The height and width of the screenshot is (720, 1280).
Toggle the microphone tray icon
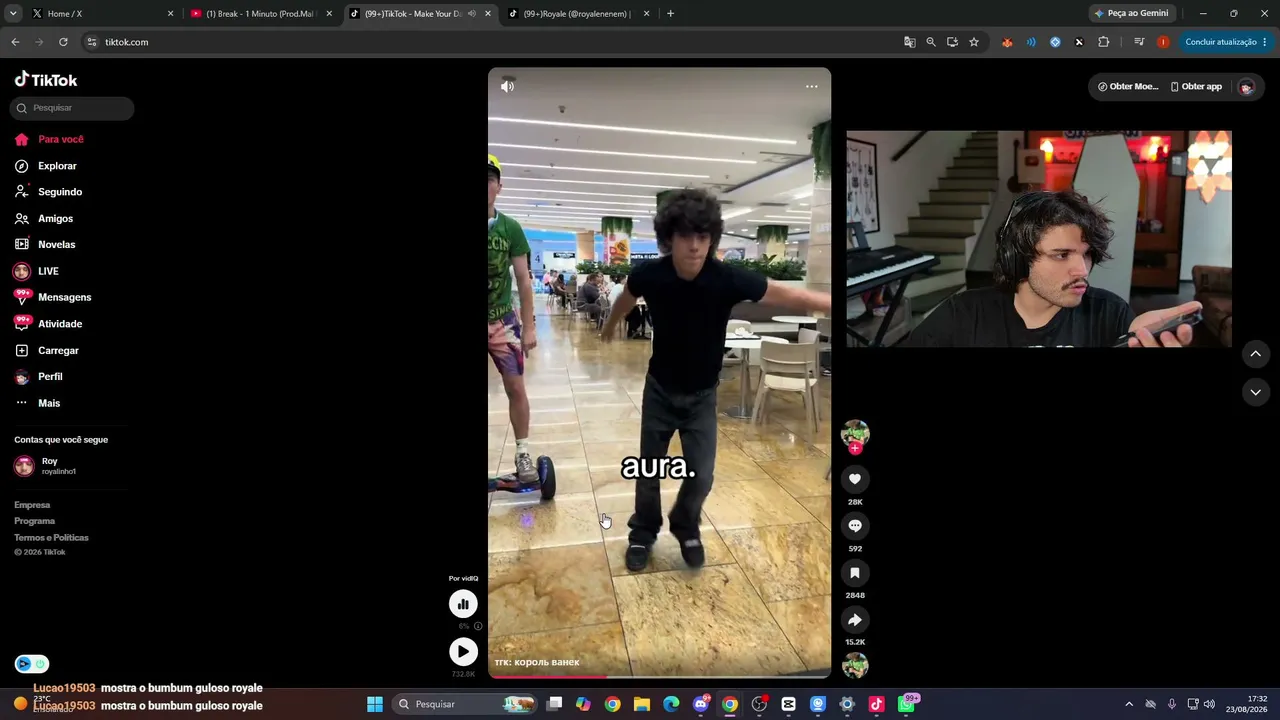coord(1172,704)
